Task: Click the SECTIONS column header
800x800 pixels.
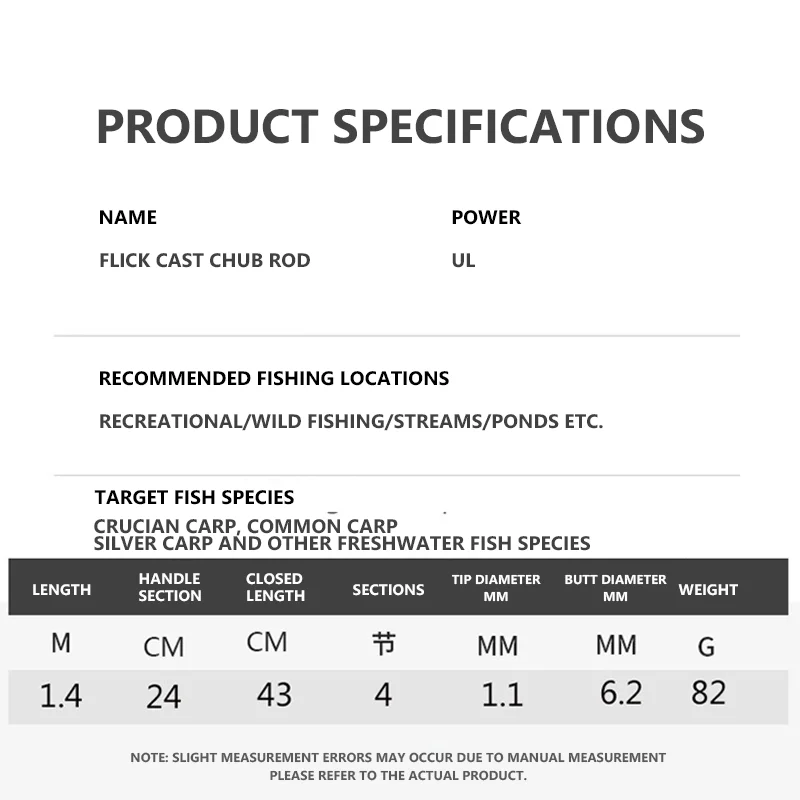Action: (388, 589)
